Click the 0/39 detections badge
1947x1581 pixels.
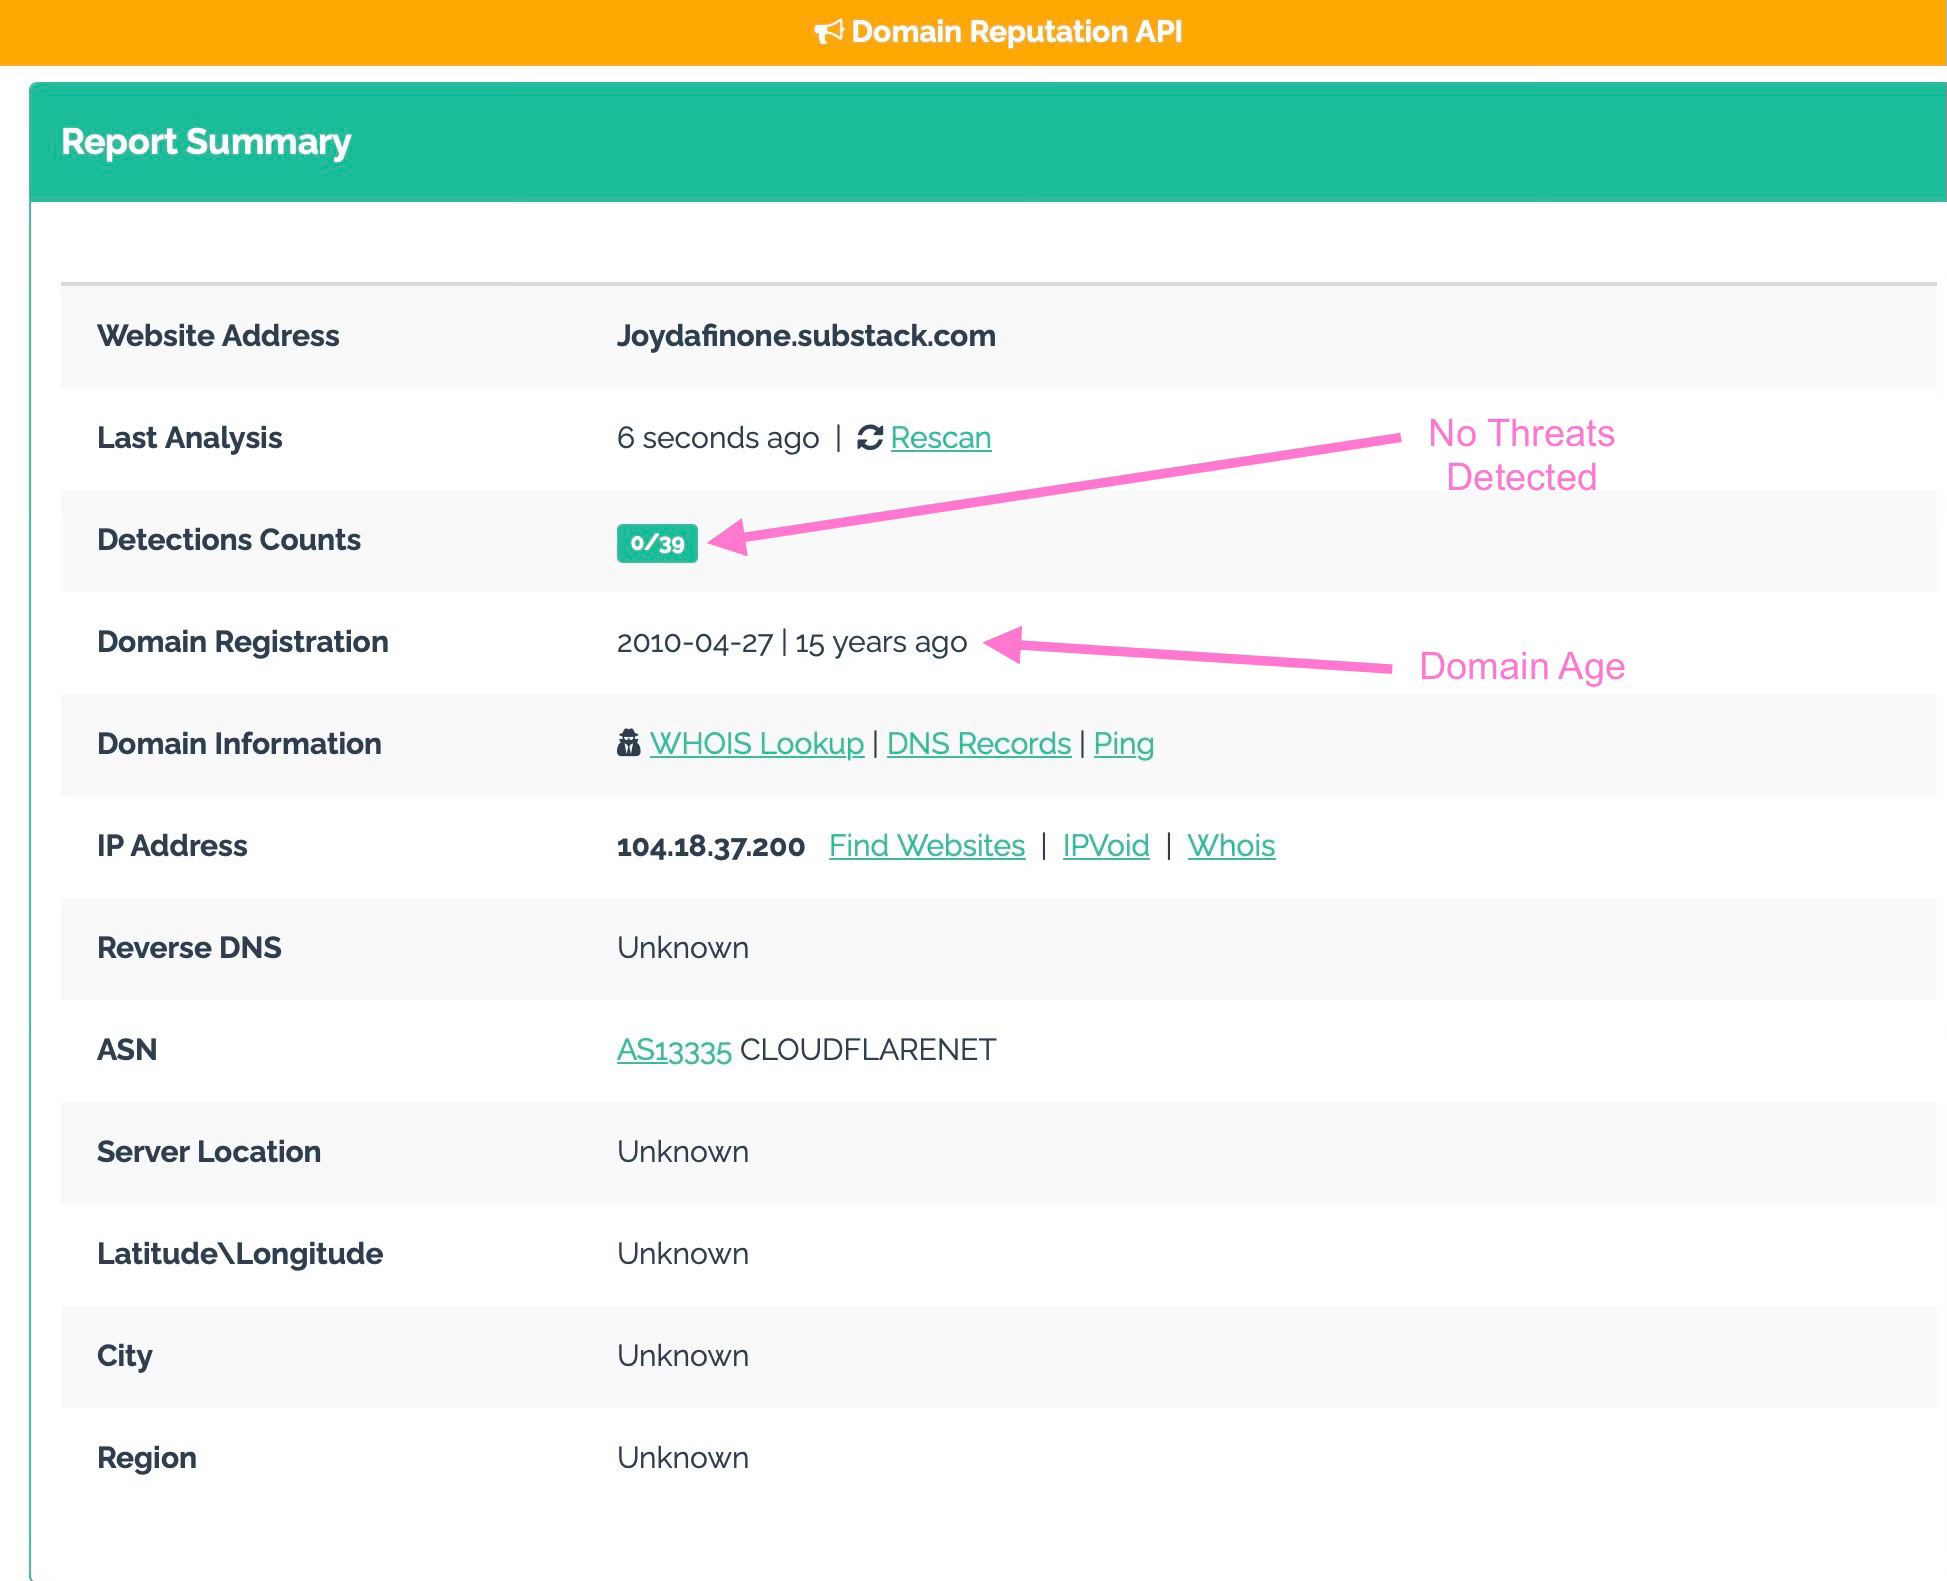(657, 543)
